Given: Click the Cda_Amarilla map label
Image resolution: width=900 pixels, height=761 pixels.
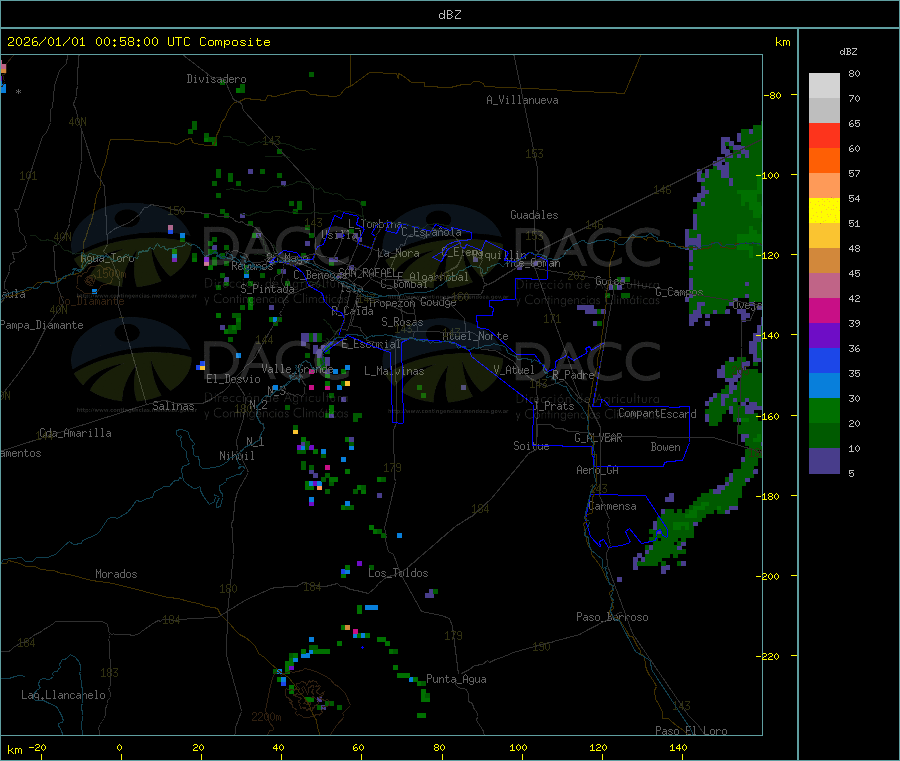Looking at the screenshot, I should 75,433.
